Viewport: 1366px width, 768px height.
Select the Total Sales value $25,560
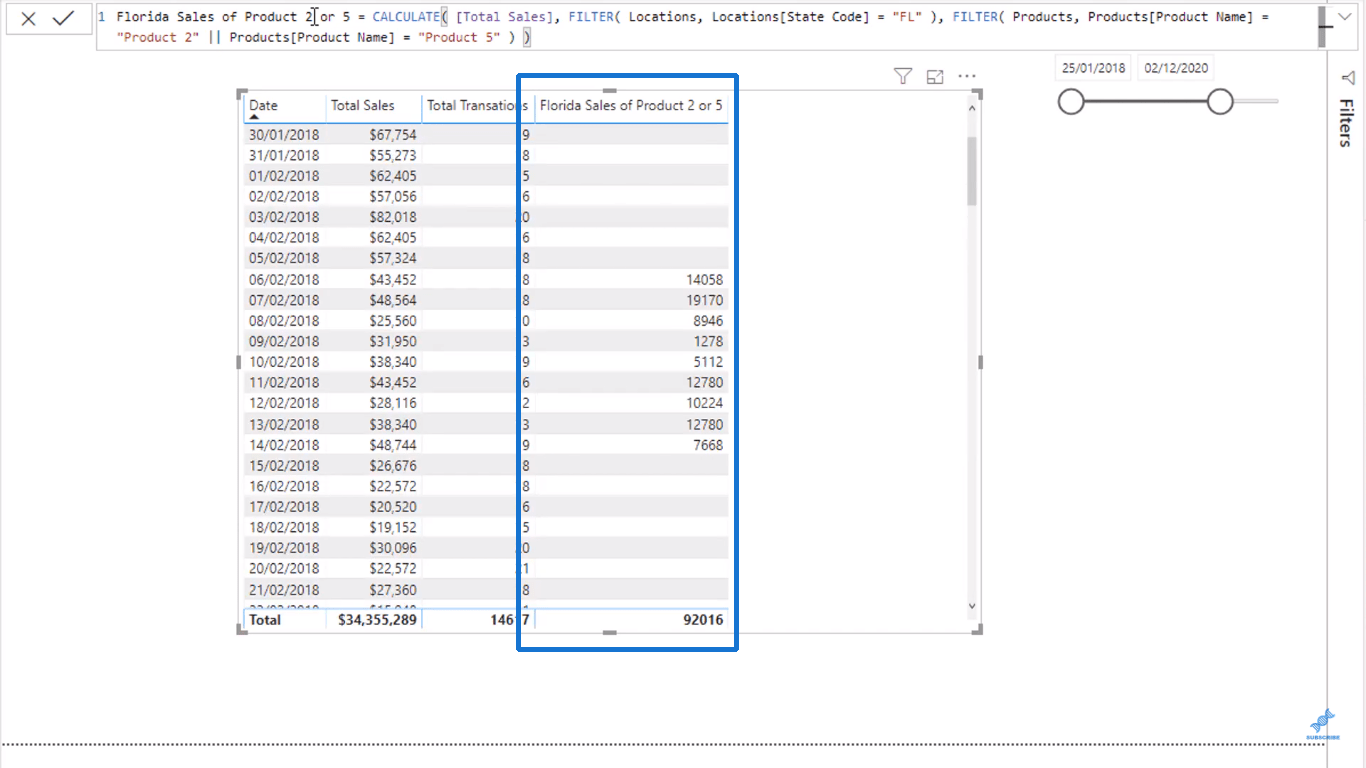click(392, 321)
